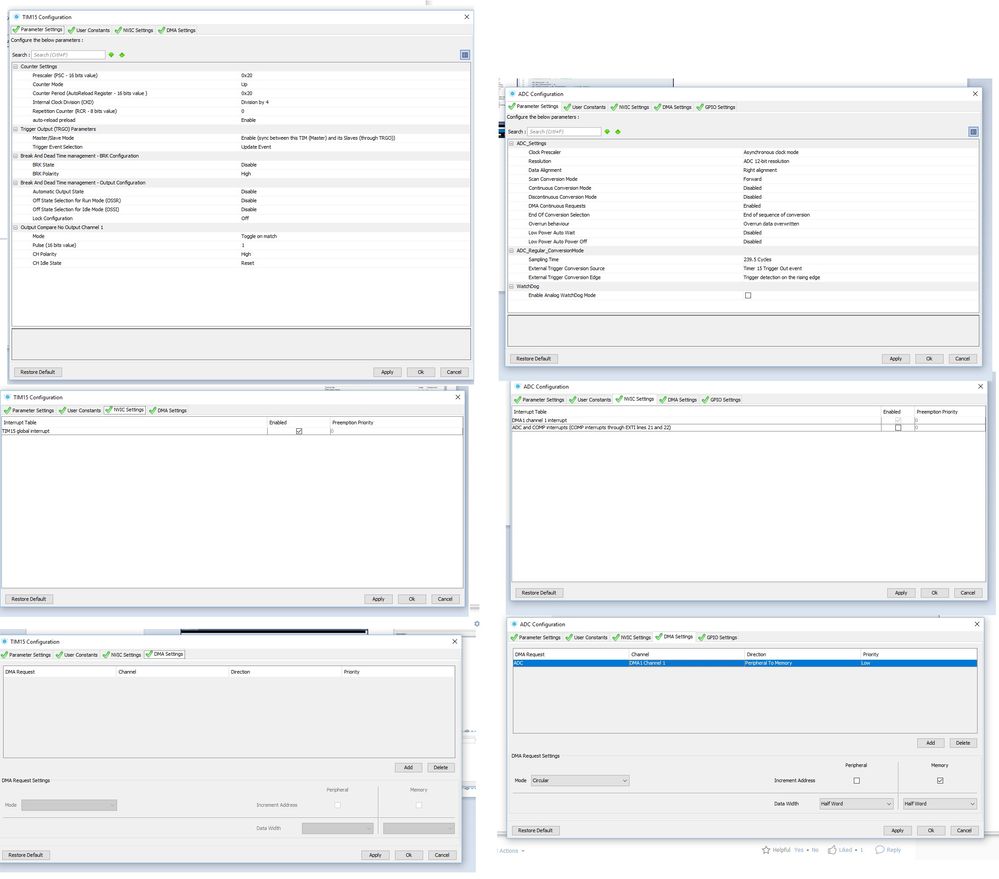Click Ok in ADC_Settings parameter window
The width and height of the screenshot is (999, 879).
[929, 359]
